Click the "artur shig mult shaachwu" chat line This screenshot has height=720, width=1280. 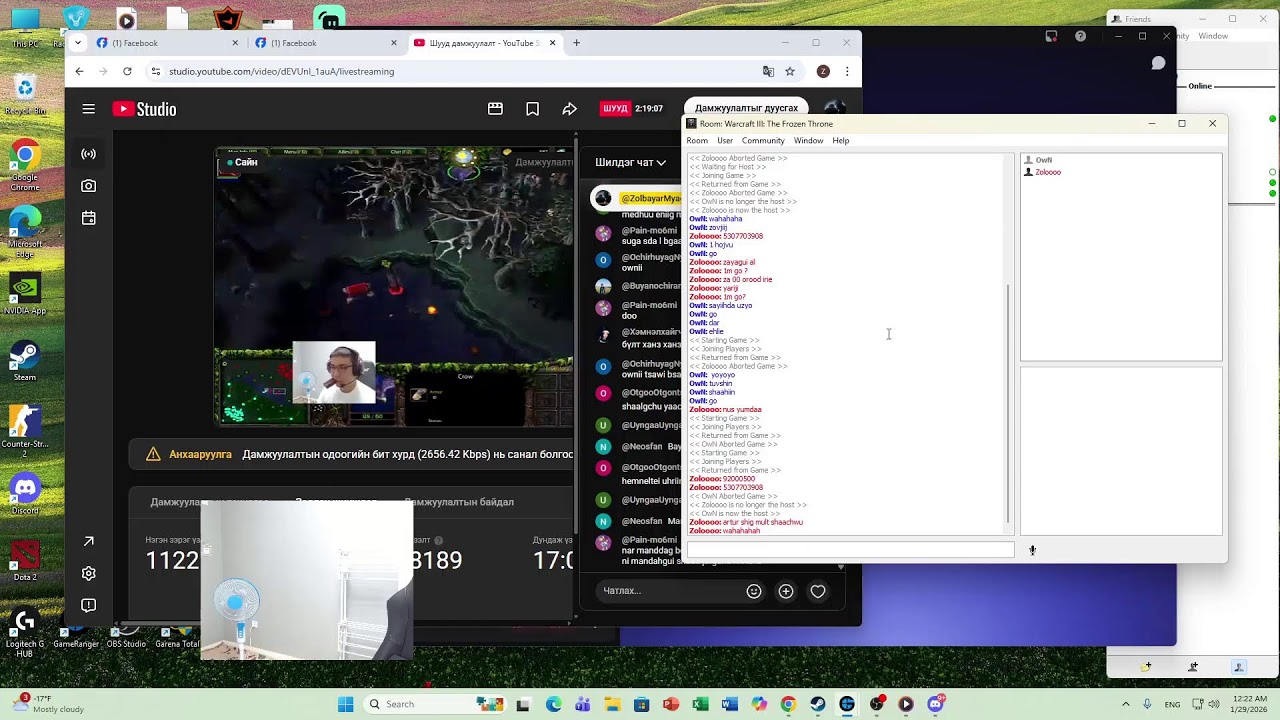(746, 522)
